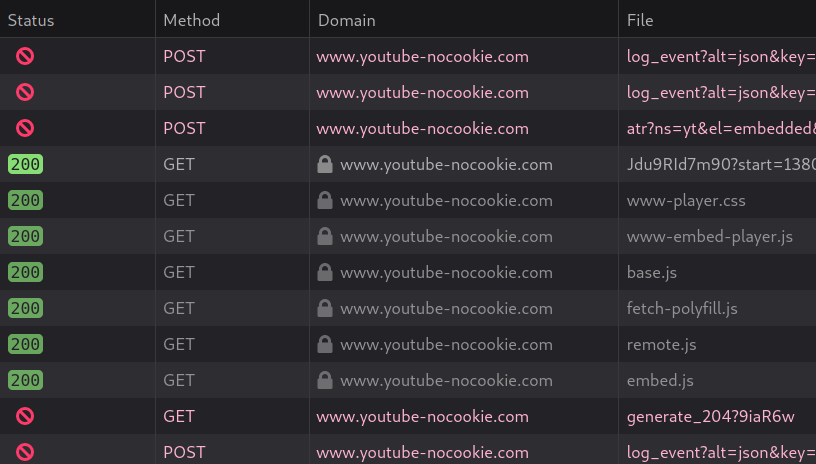Click the 200 status badge for www-player.css
816x464 pixels.
click(x=26, y=200)
